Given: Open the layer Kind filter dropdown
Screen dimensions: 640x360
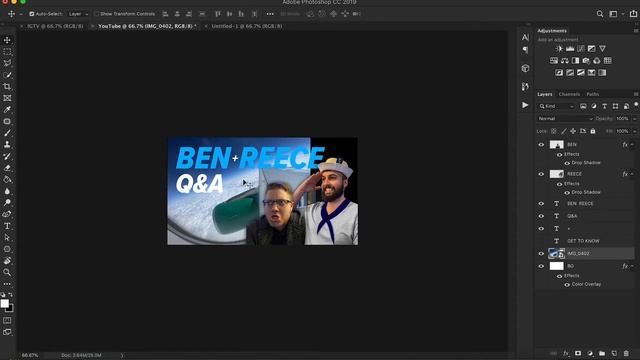Looking at the screenshot, I should tap(557, 106).
